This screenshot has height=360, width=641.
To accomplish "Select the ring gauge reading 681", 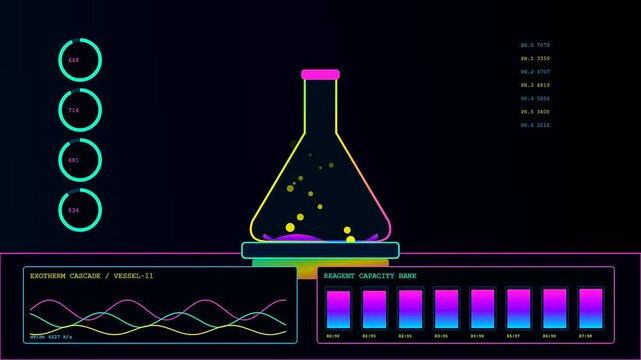I will [80, 160].
